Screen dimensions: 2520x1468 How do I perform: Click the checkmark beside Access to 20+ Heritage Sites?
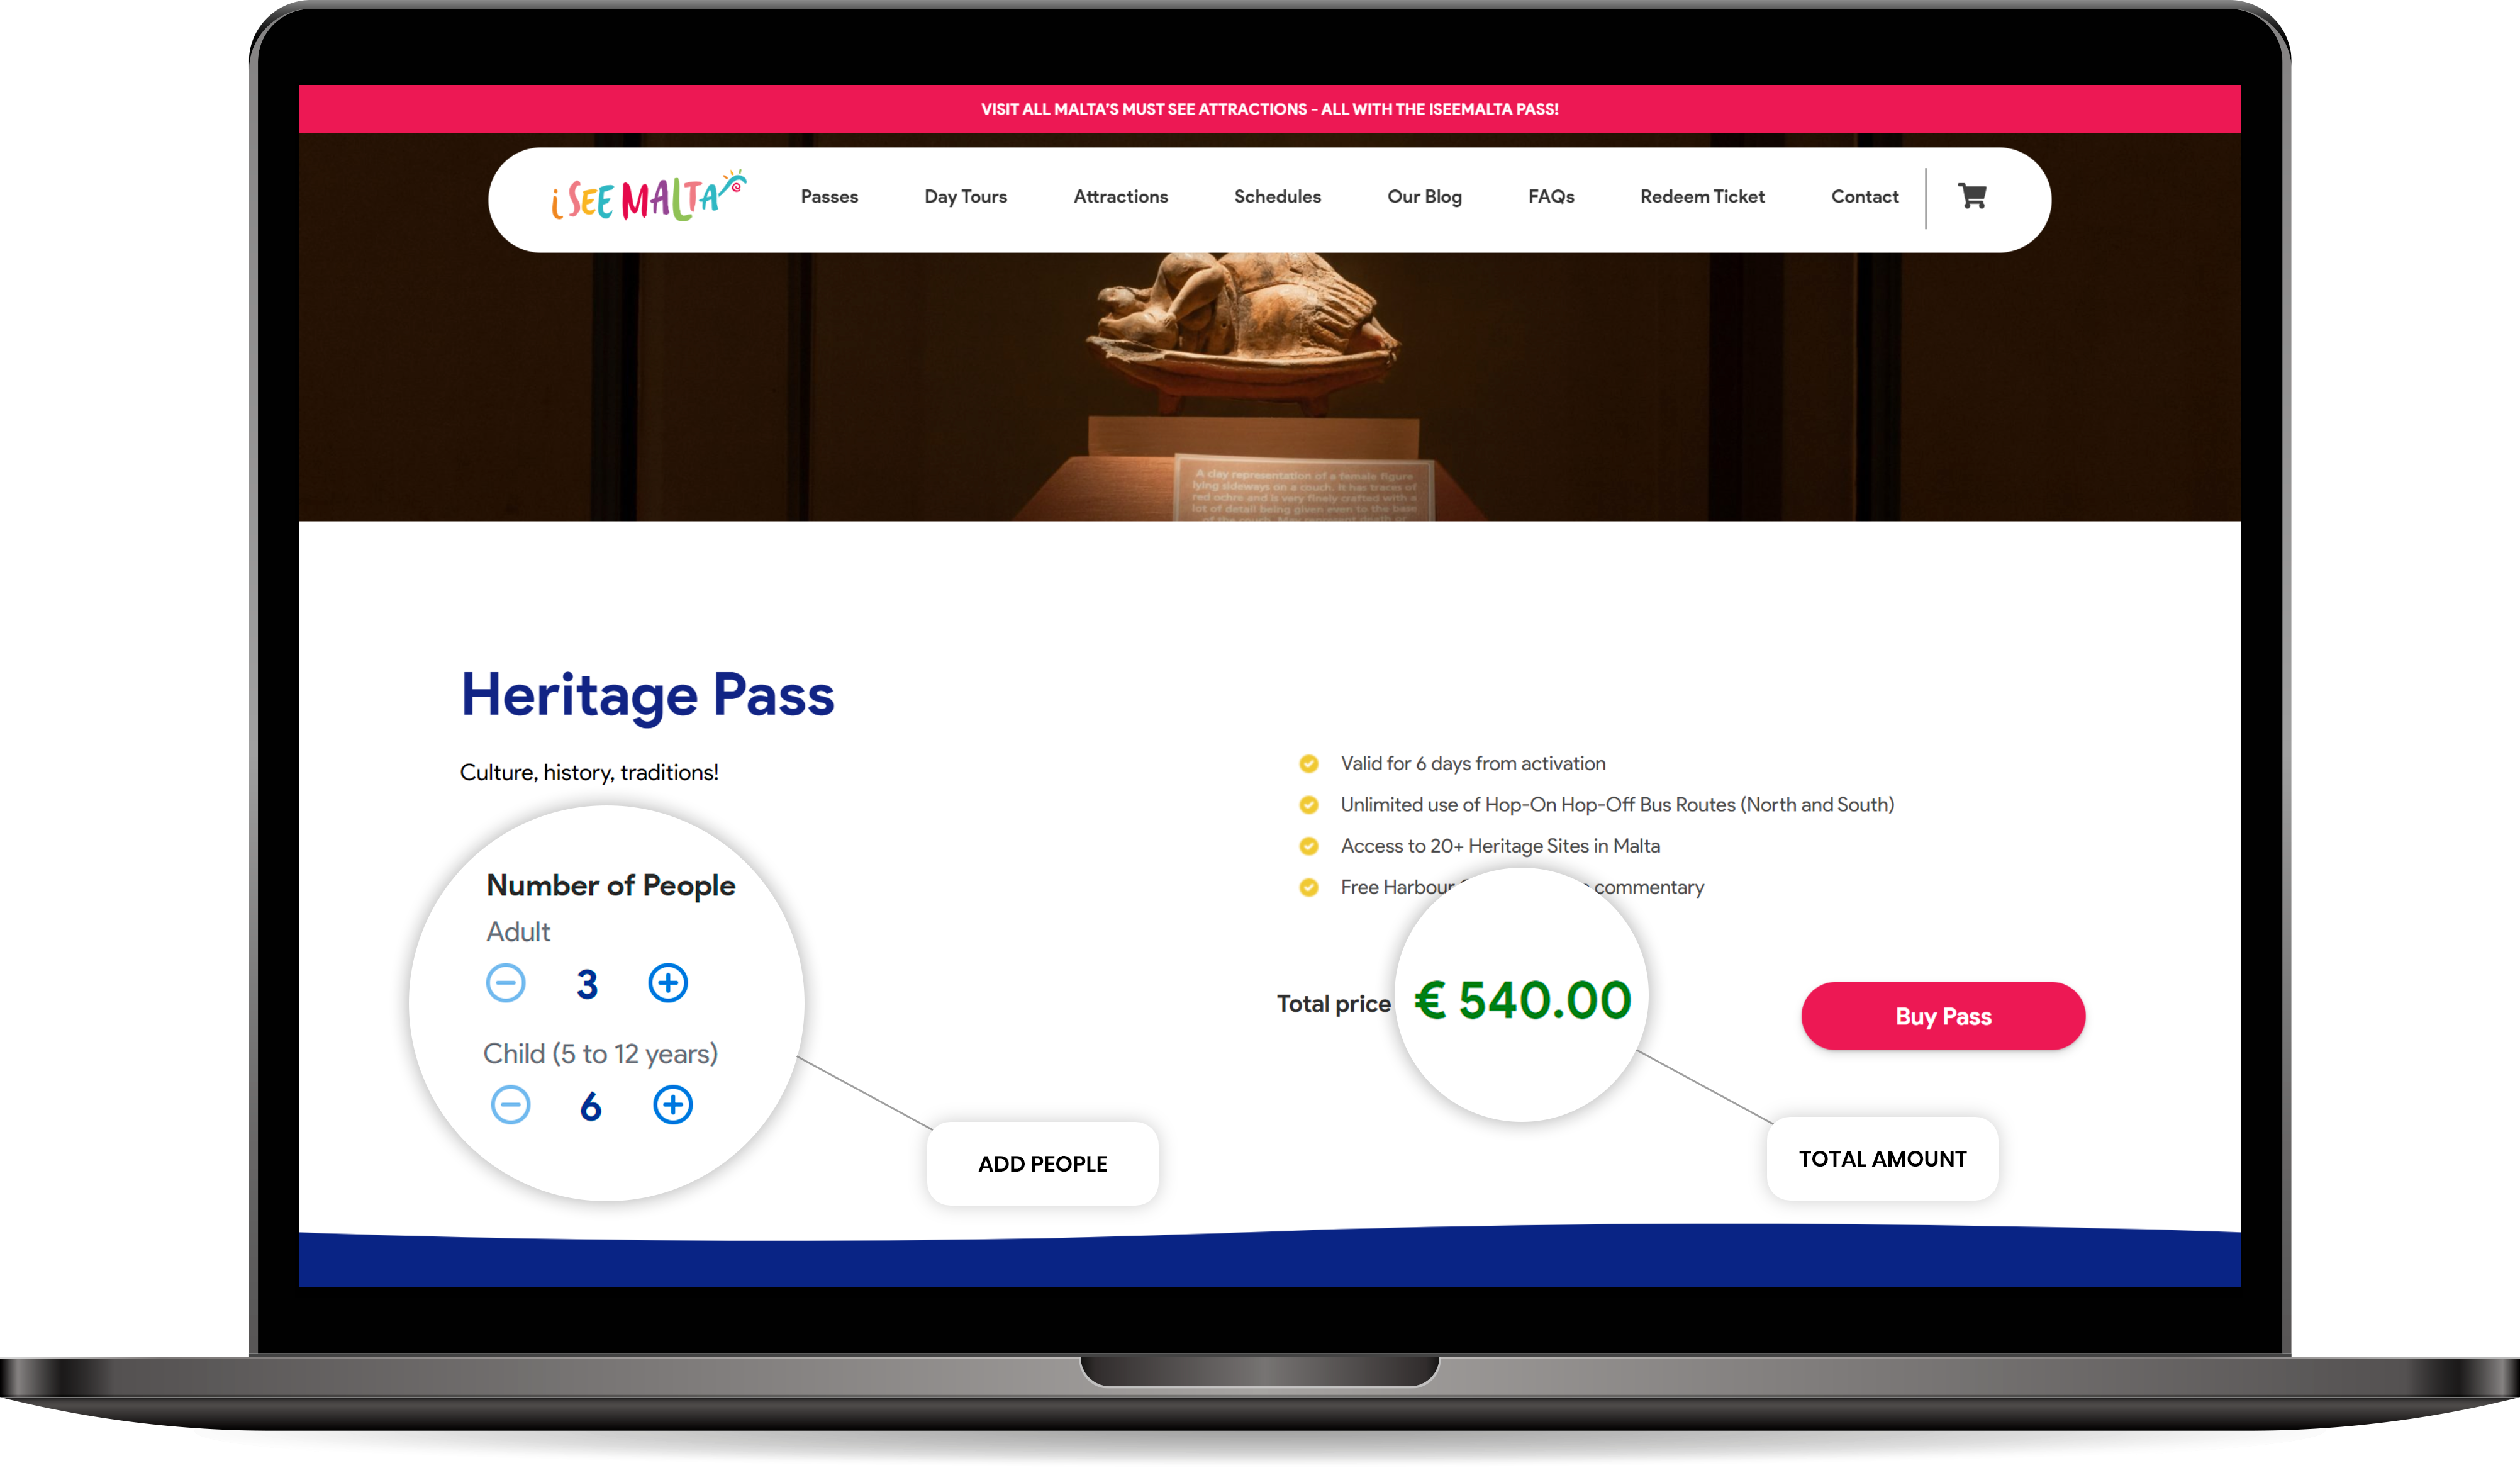(x=1308, y=846)
